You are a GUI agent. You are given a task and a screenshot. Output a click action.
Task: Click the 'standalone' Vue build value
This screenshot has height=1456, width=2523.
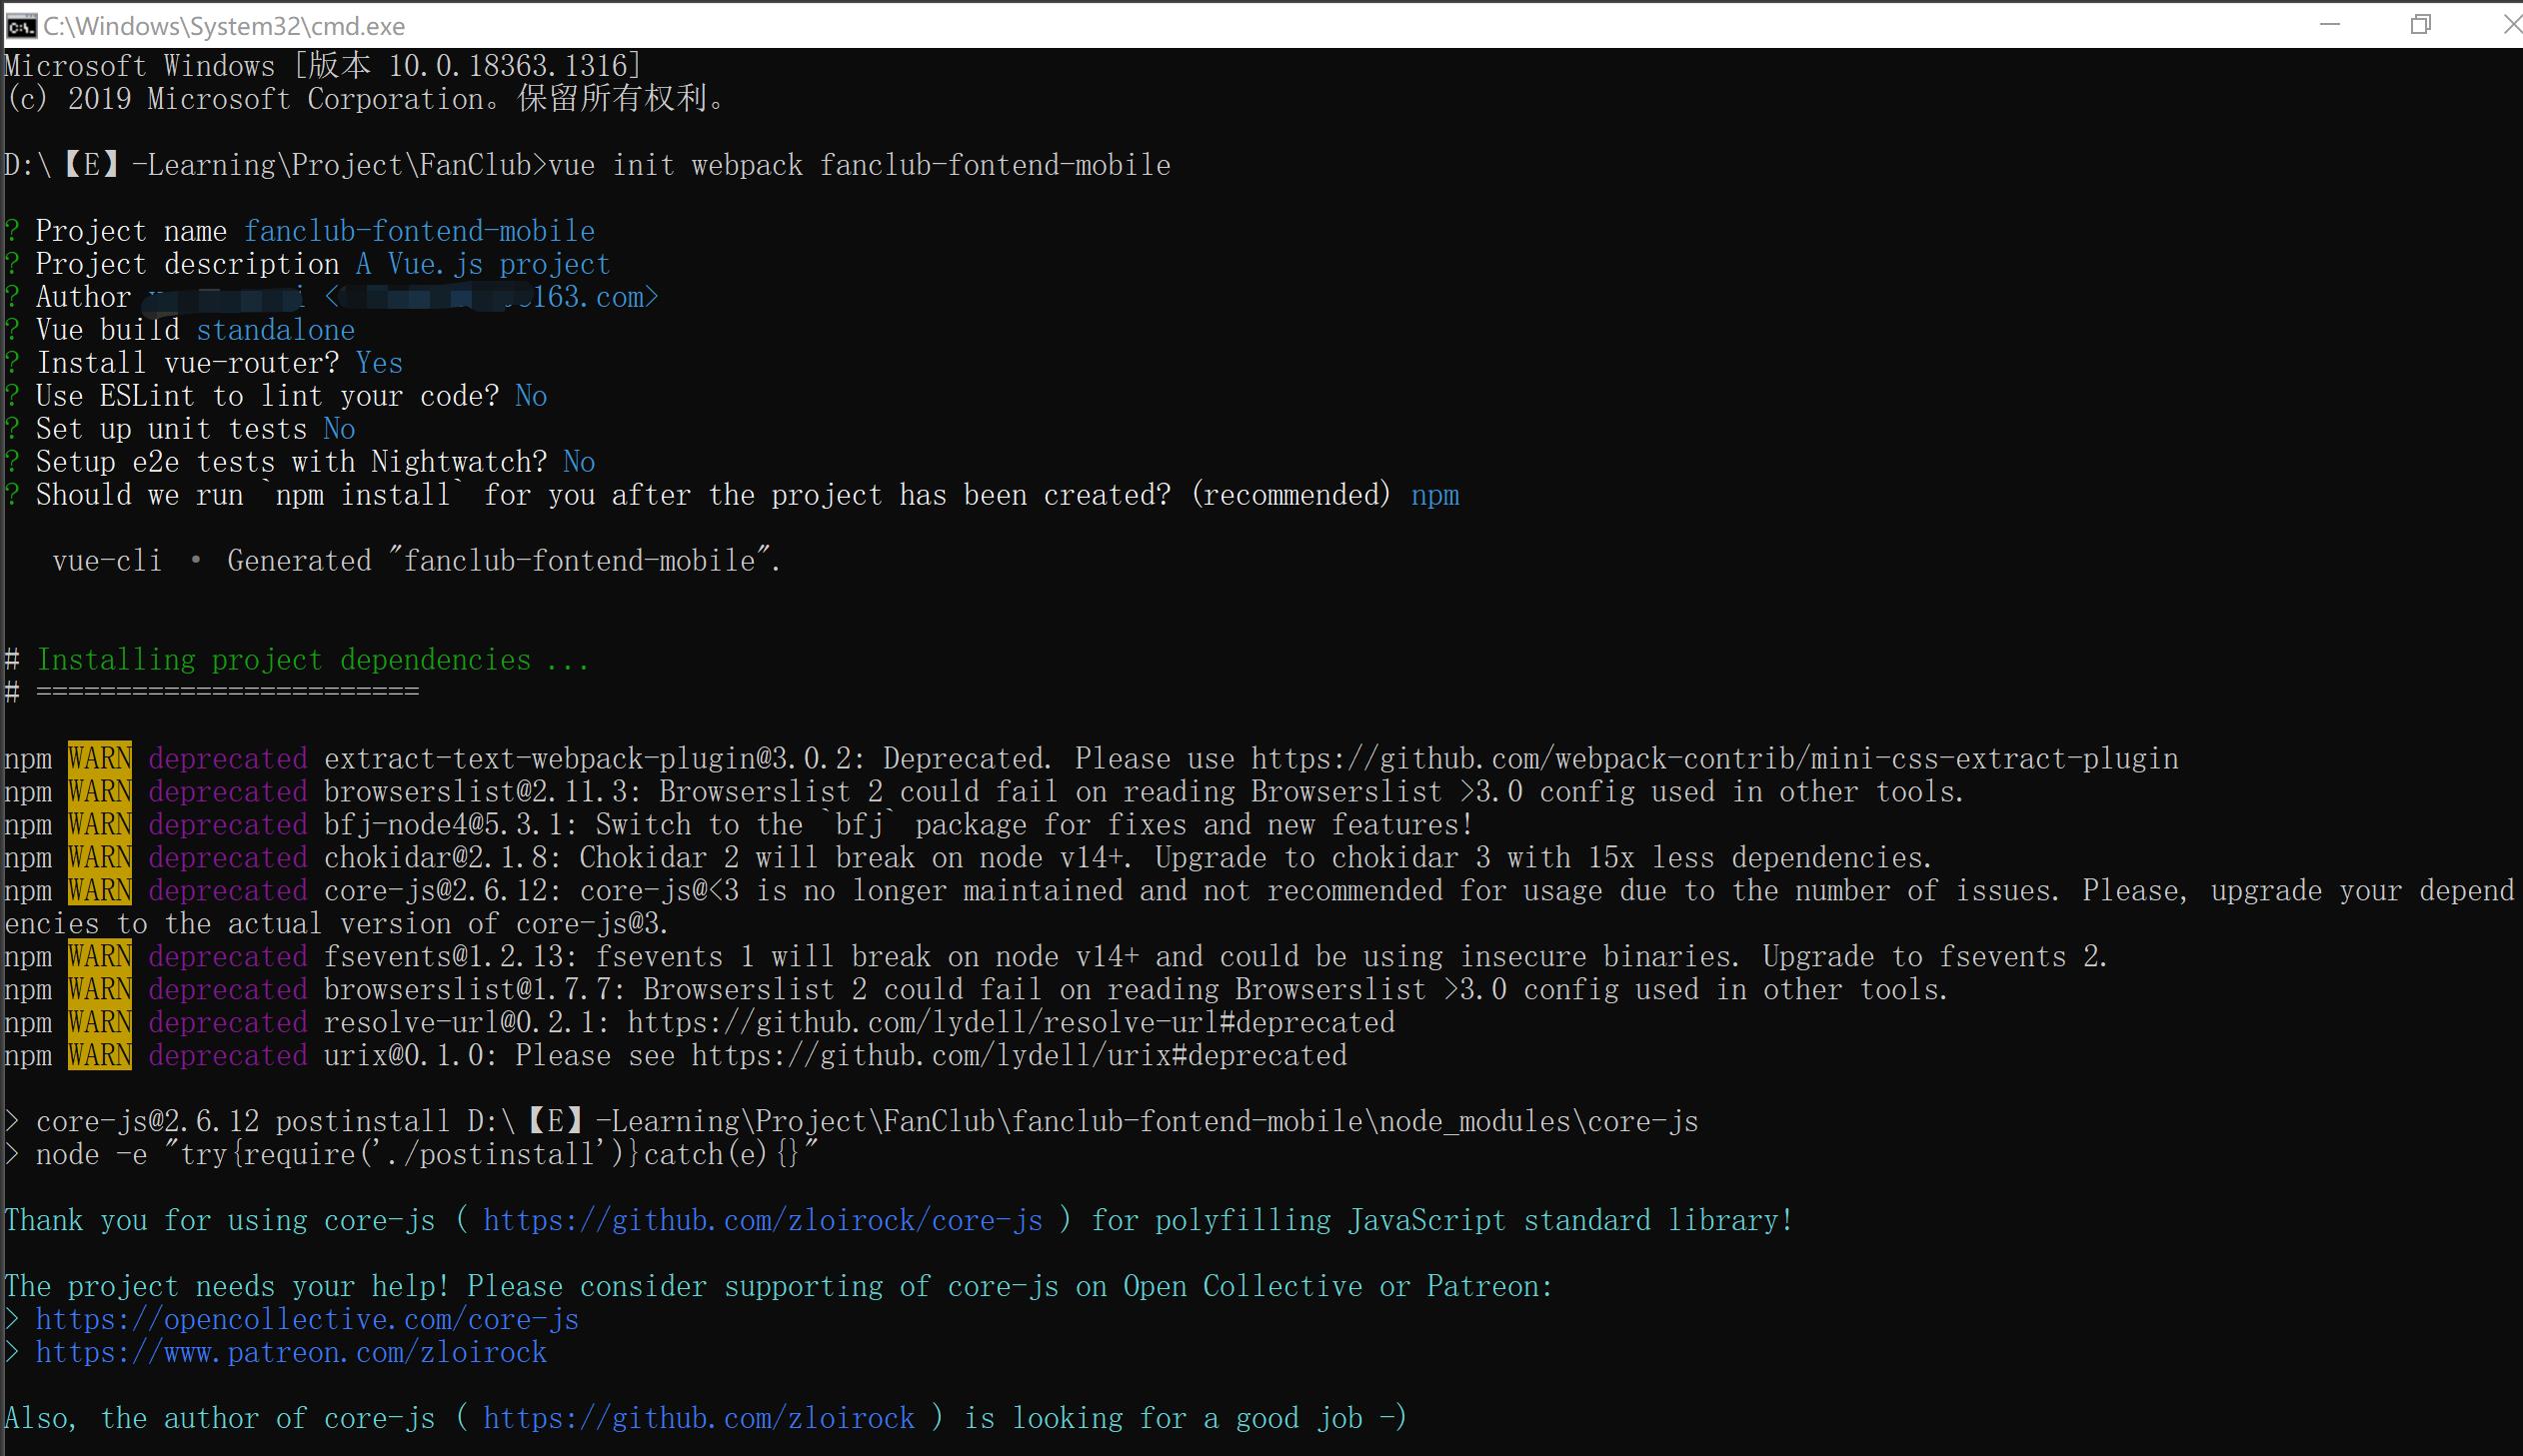pos(275,330)
